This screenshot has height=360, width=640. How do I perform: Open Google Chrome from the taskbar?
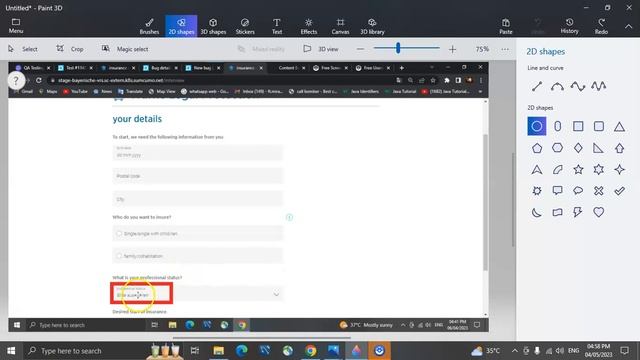[311, 351]
